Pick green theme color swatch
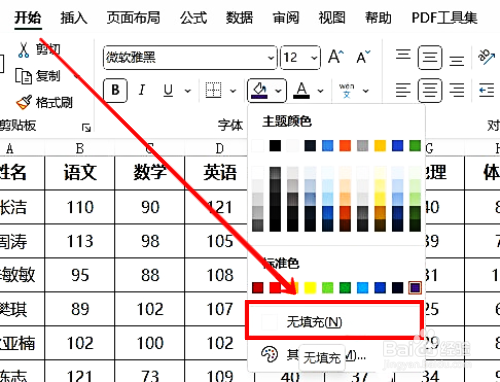The height and width of the screenshot is (382, 500). coord(415,146)
